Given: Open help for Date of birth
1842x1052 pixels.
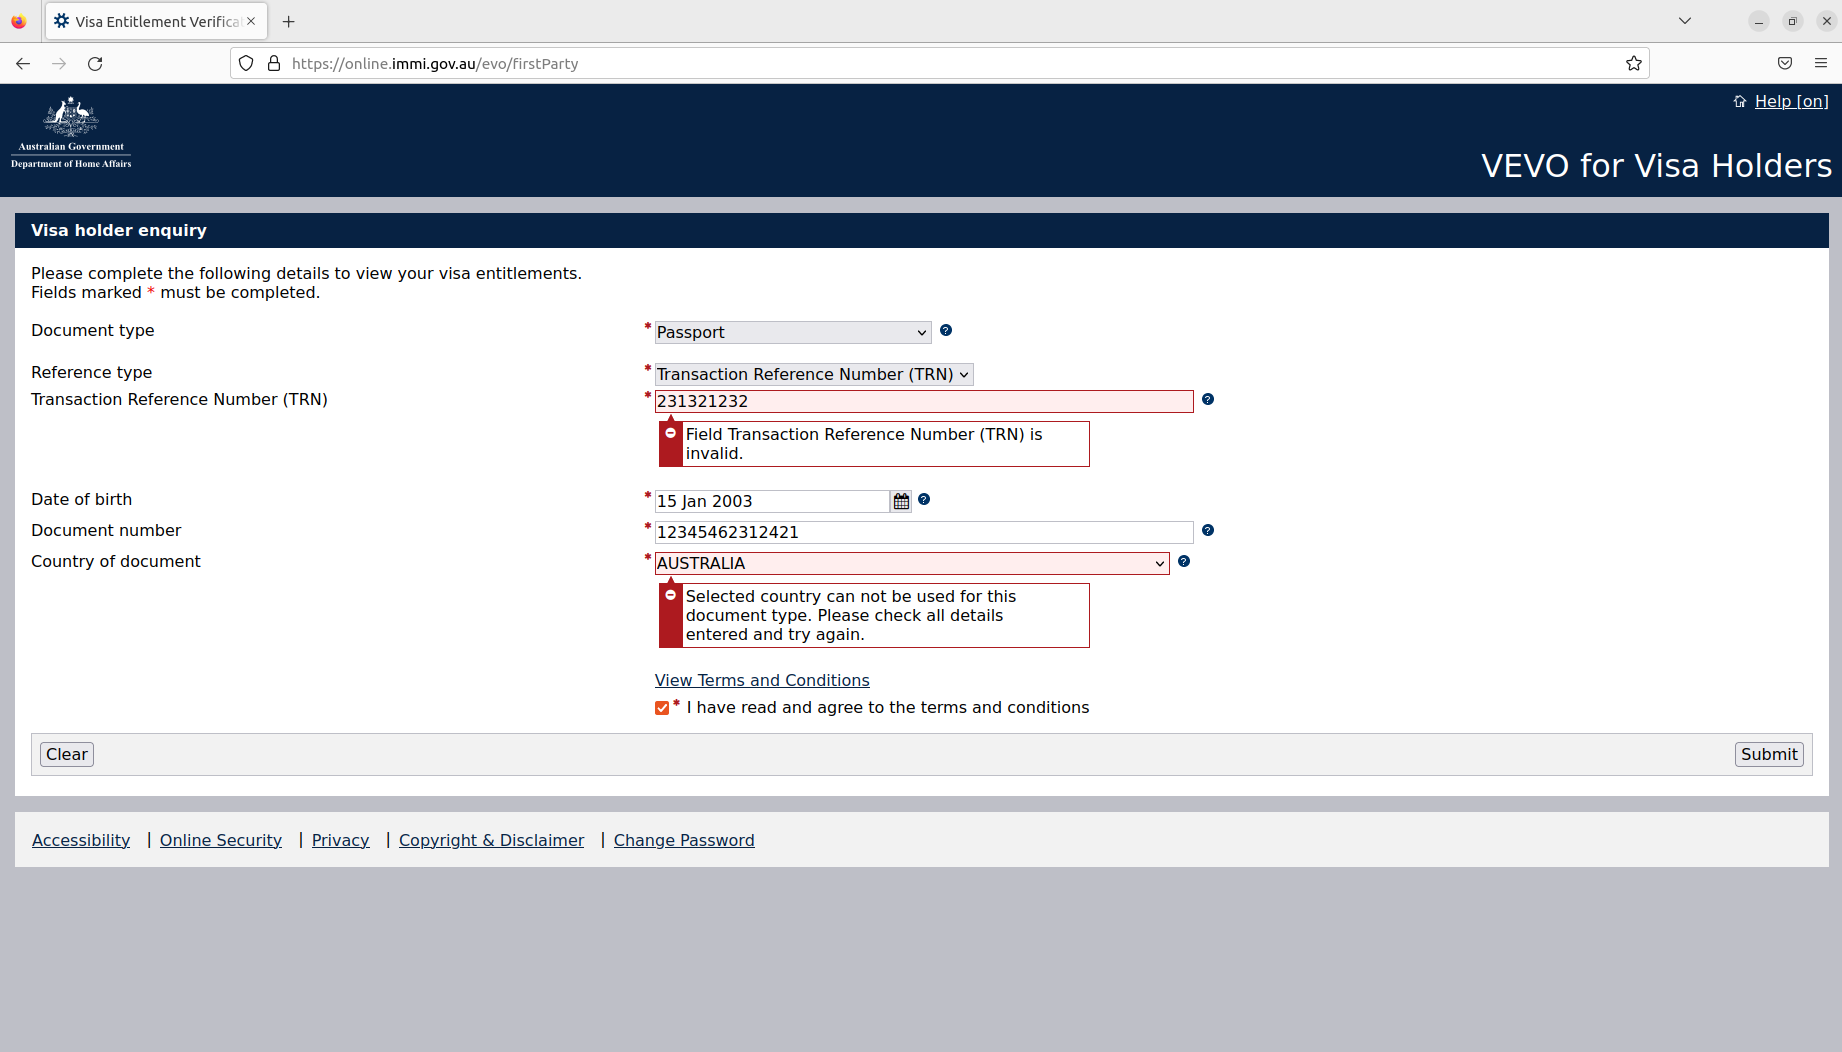Looking at the screenshot, I should tap(923, 500).
